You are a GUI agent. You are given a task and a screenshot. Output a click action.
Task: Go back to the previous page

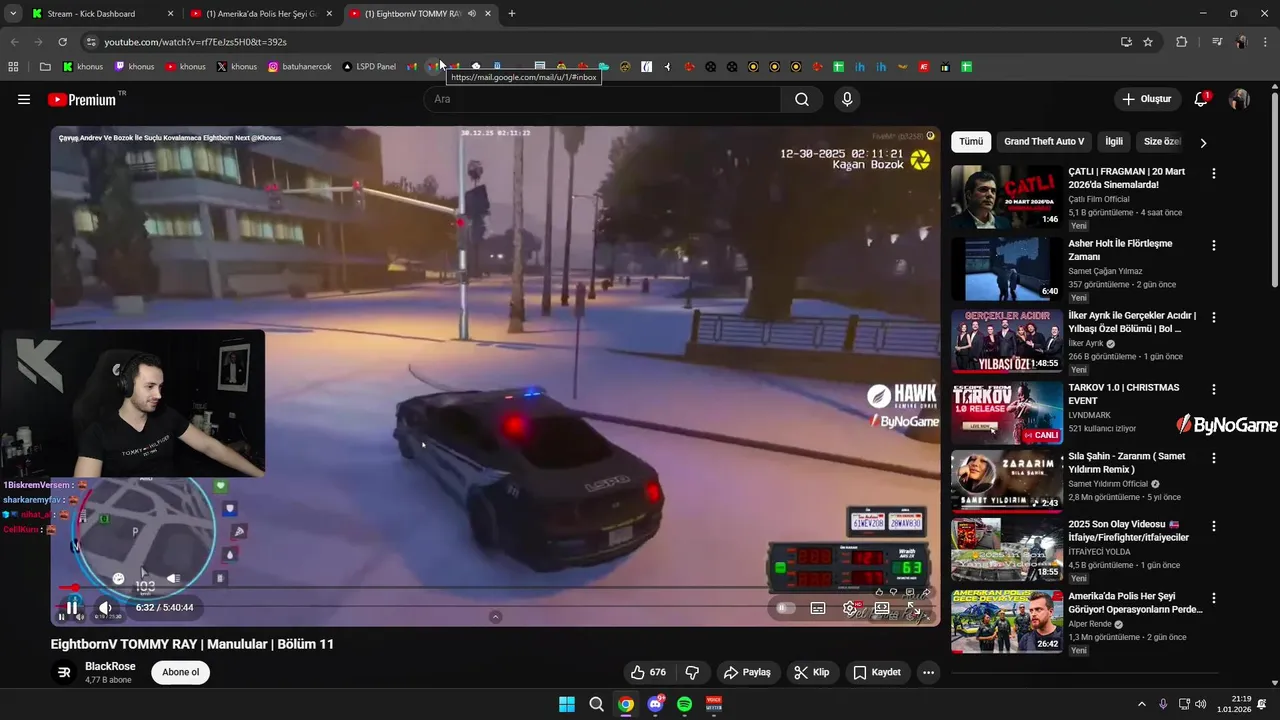point(14,42)
